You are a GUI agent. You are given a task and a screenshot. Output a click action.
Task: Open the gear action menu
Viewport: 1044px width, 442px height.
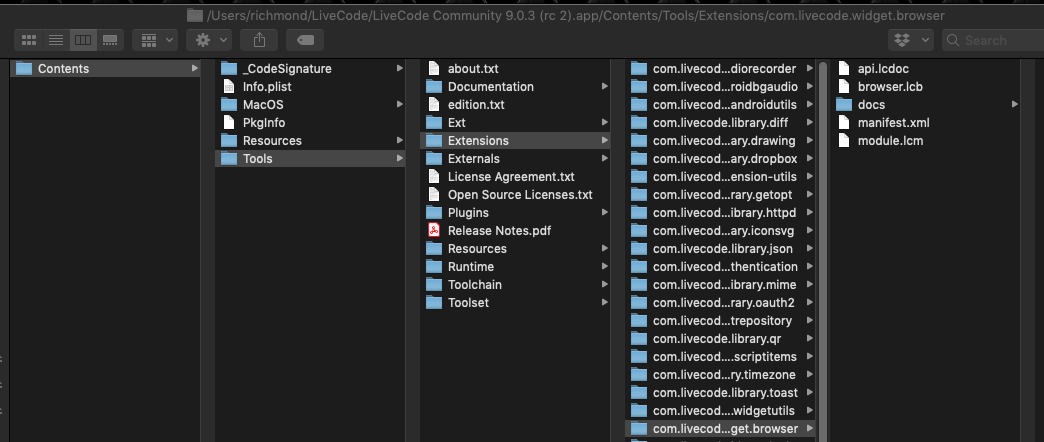pyautogui.click(x=209, y=40)
